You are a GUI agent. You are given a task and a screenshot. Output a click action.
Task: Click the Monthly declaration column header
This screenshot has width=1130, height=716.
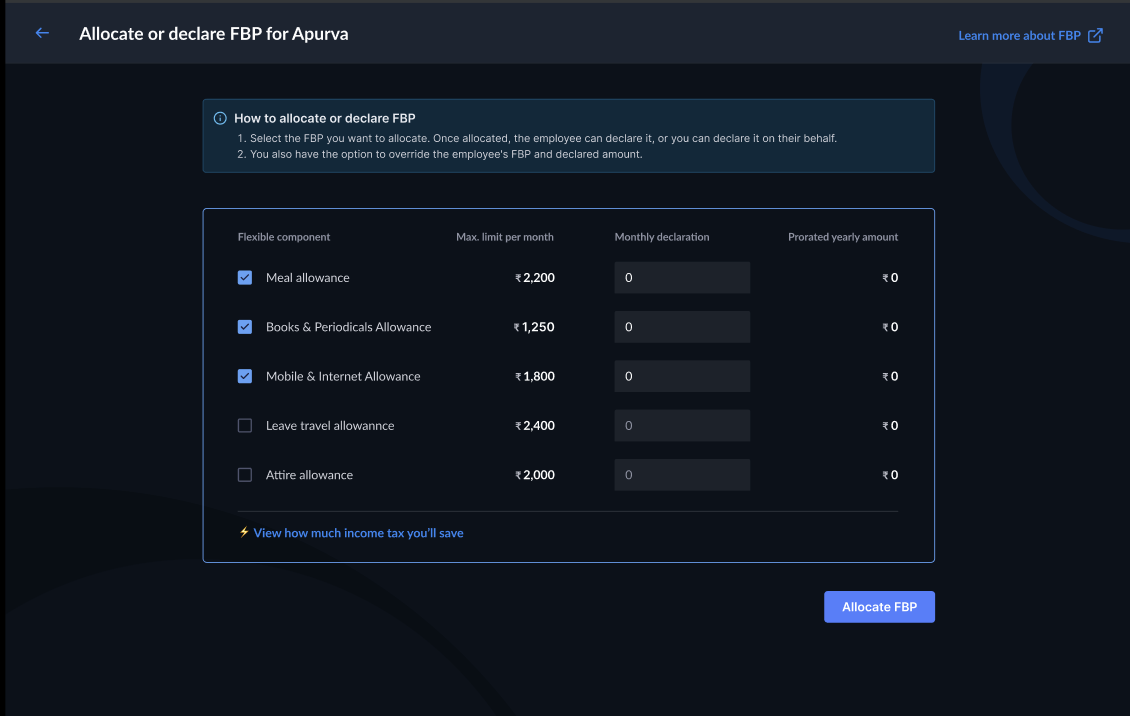662,237
